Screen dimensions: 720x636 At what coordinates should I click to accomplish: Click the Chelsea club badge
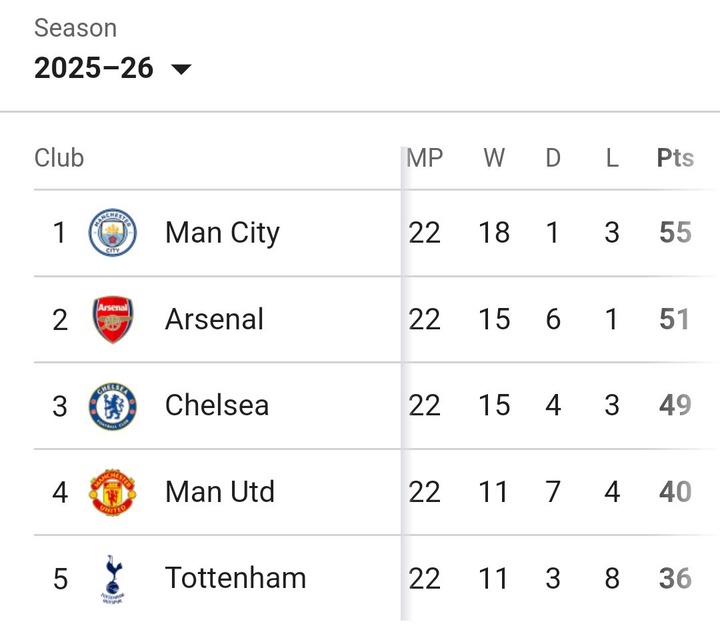tap(112, 406)
